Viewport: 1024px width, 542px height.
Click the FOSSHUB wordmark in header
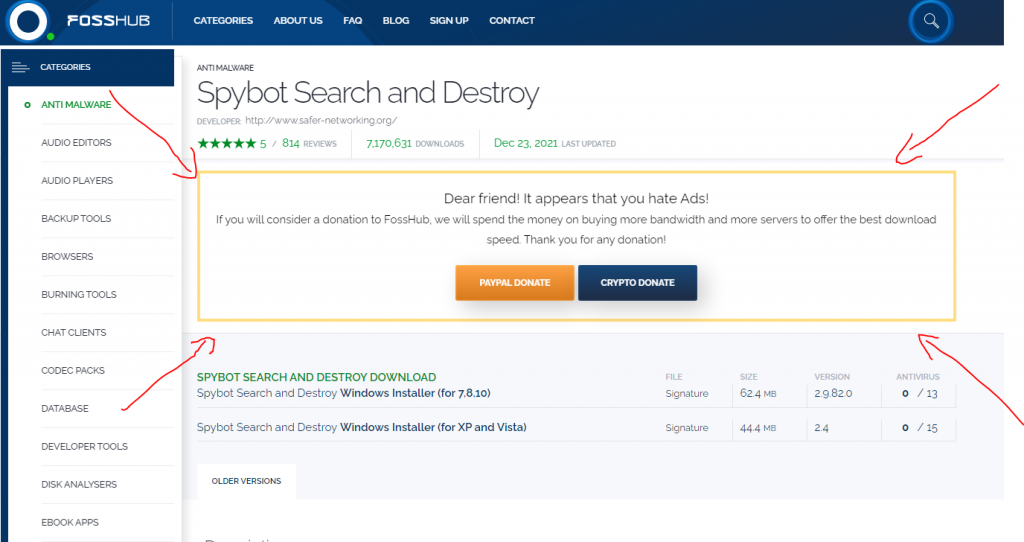click(x=108, y=21)
